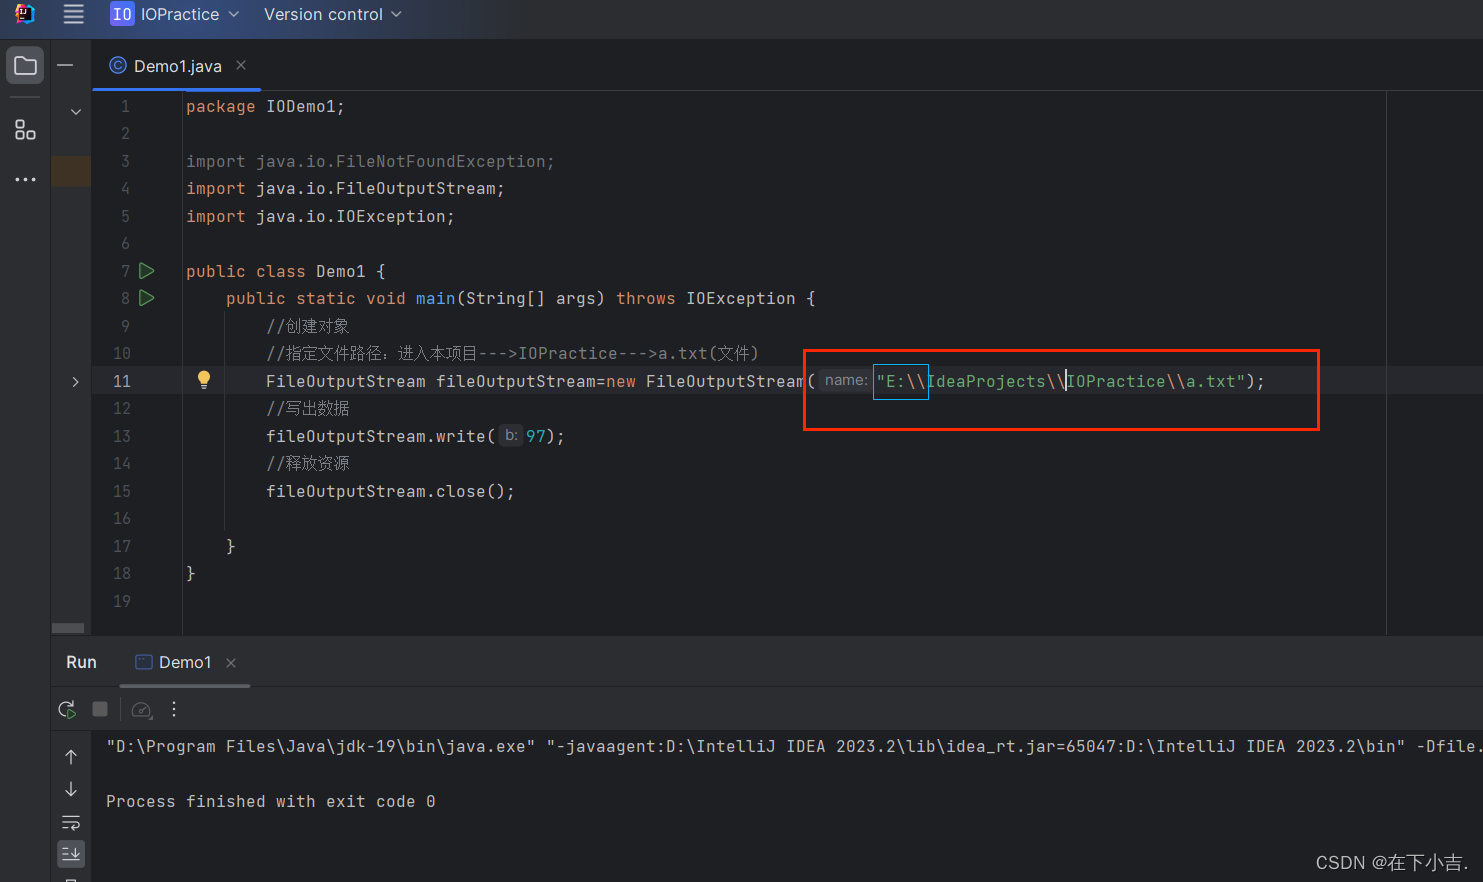Screen dimensions: 1483x882
Task: Hide the project panel with the minus icon
Action: [x=65, y=65]
